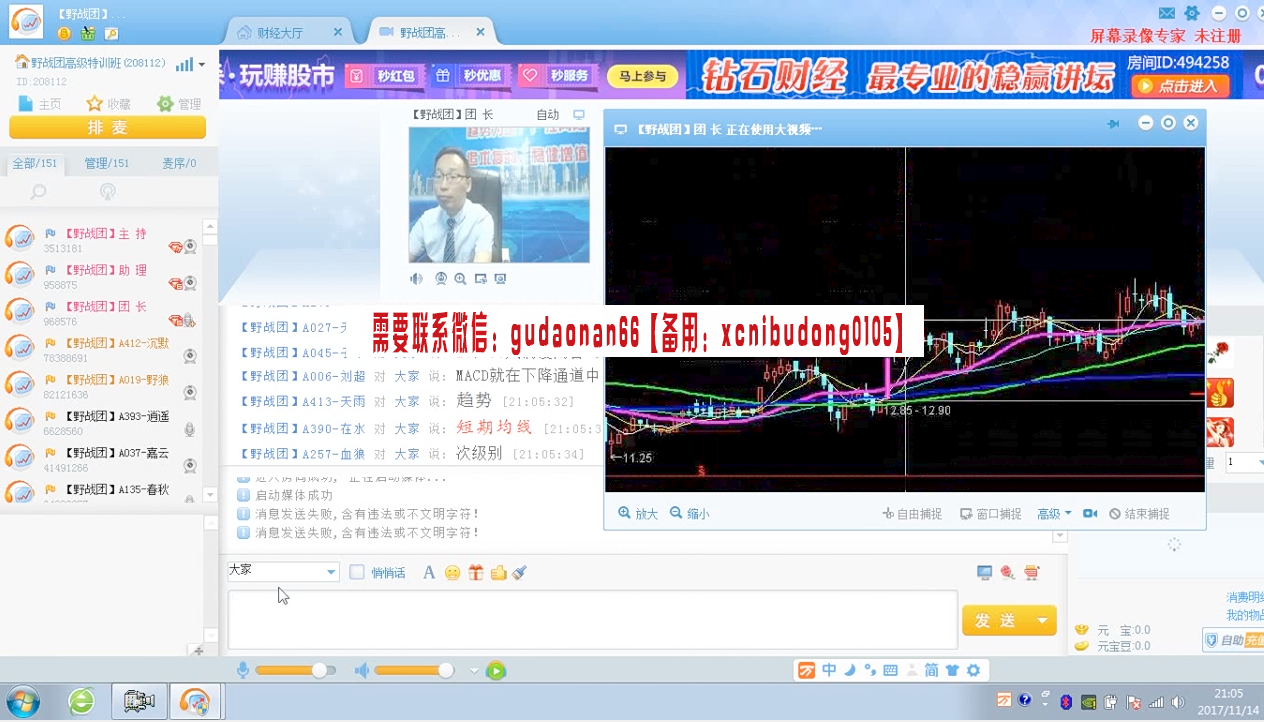
Task: Open the arrow dropdown next to the signal bars
Action: [x=202, y=64]
